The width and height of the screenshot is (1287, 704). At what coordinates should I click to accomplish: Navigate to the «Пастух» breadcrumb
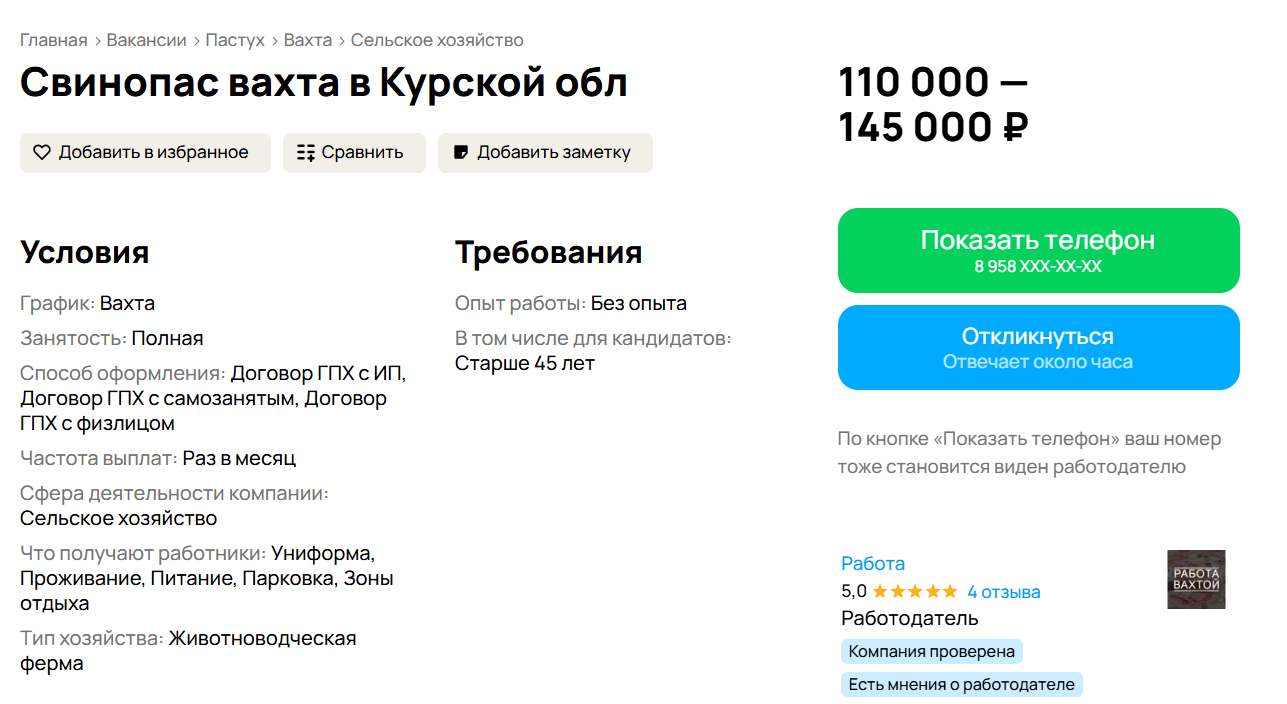click(235, 40)
